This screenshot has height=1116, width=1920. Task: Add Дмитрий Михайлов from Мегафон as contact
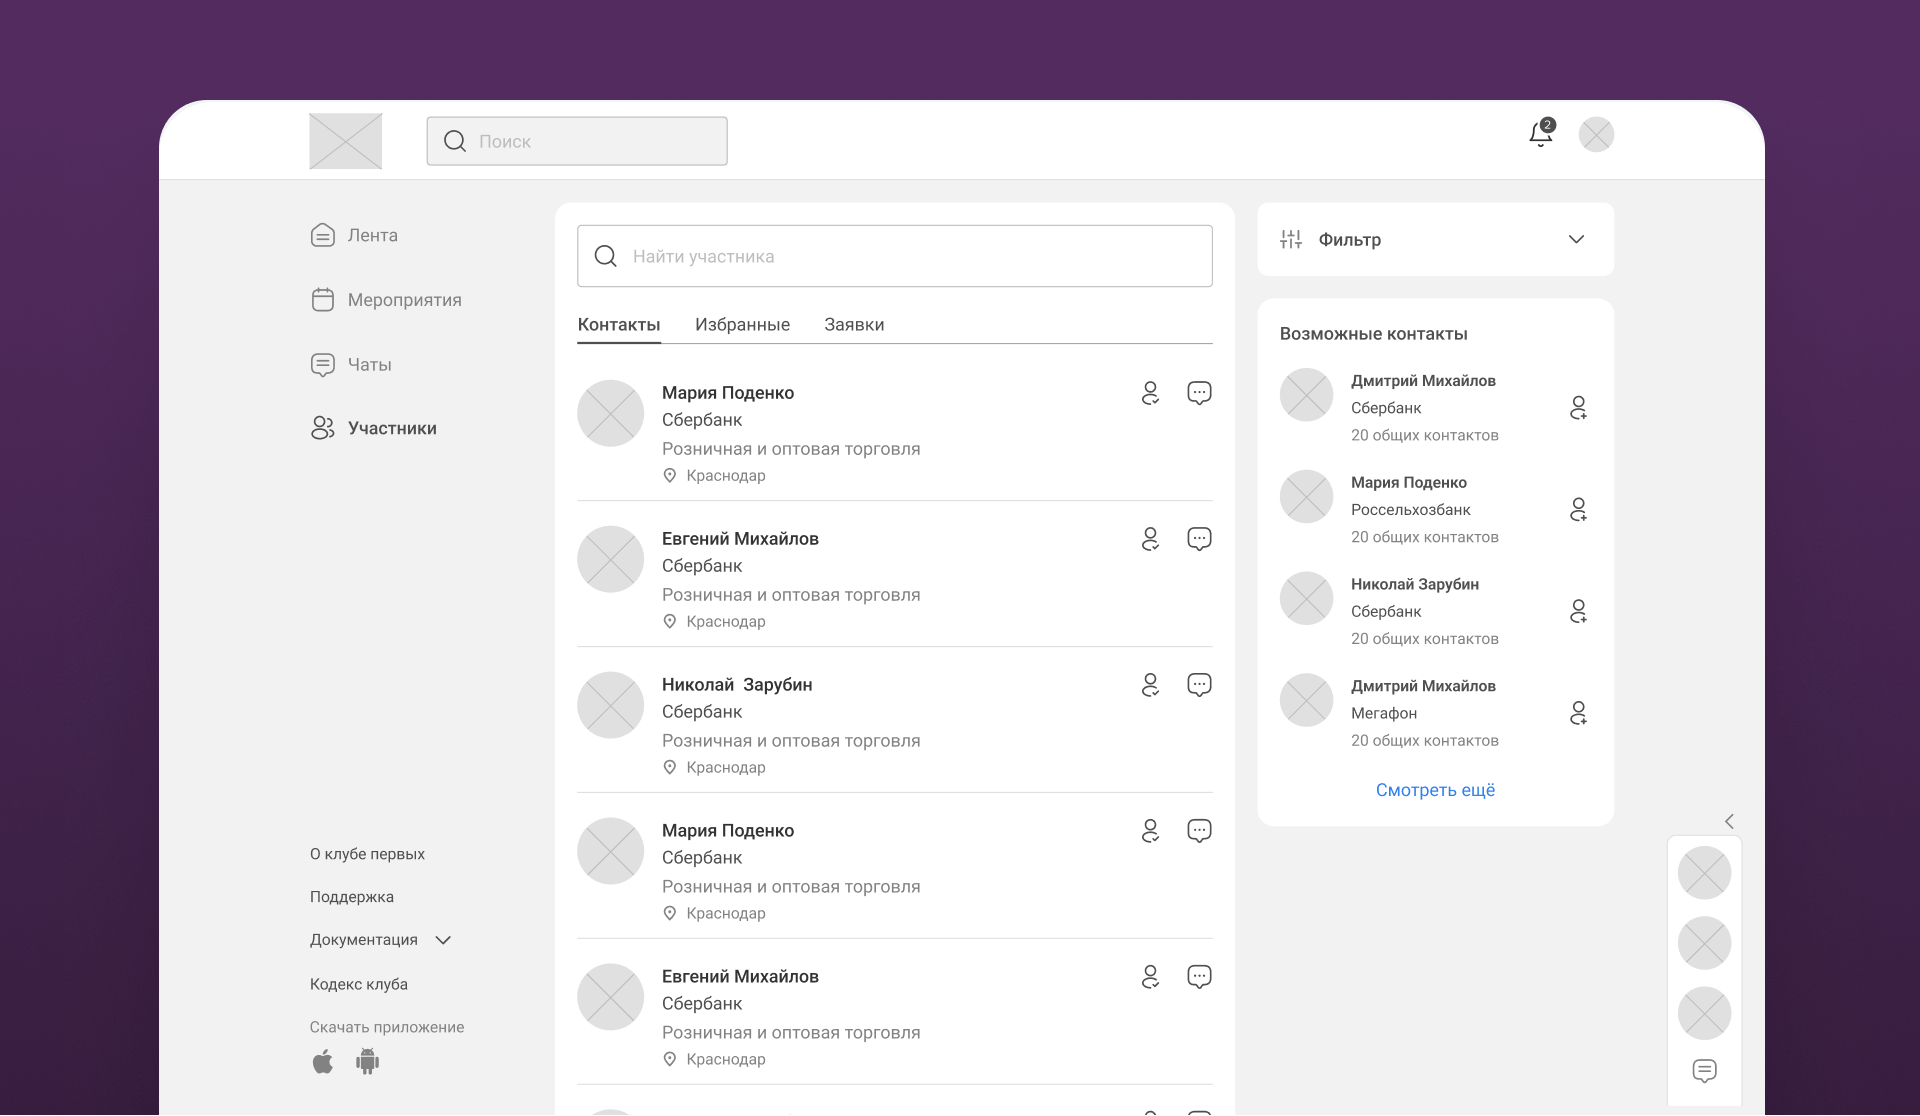[1578, 713]
